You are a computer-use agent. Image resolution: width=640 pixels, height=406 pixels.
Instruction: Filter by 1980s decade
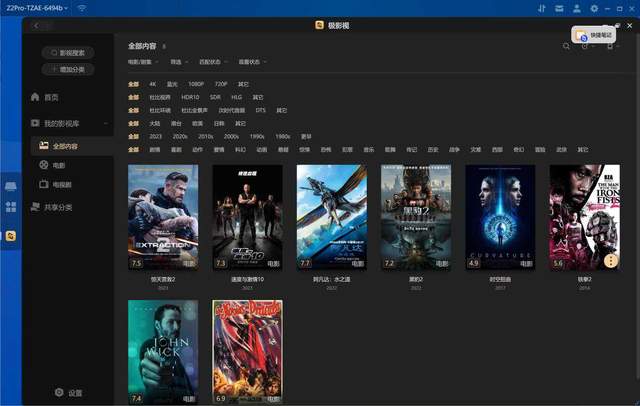[x=283, y=136]
